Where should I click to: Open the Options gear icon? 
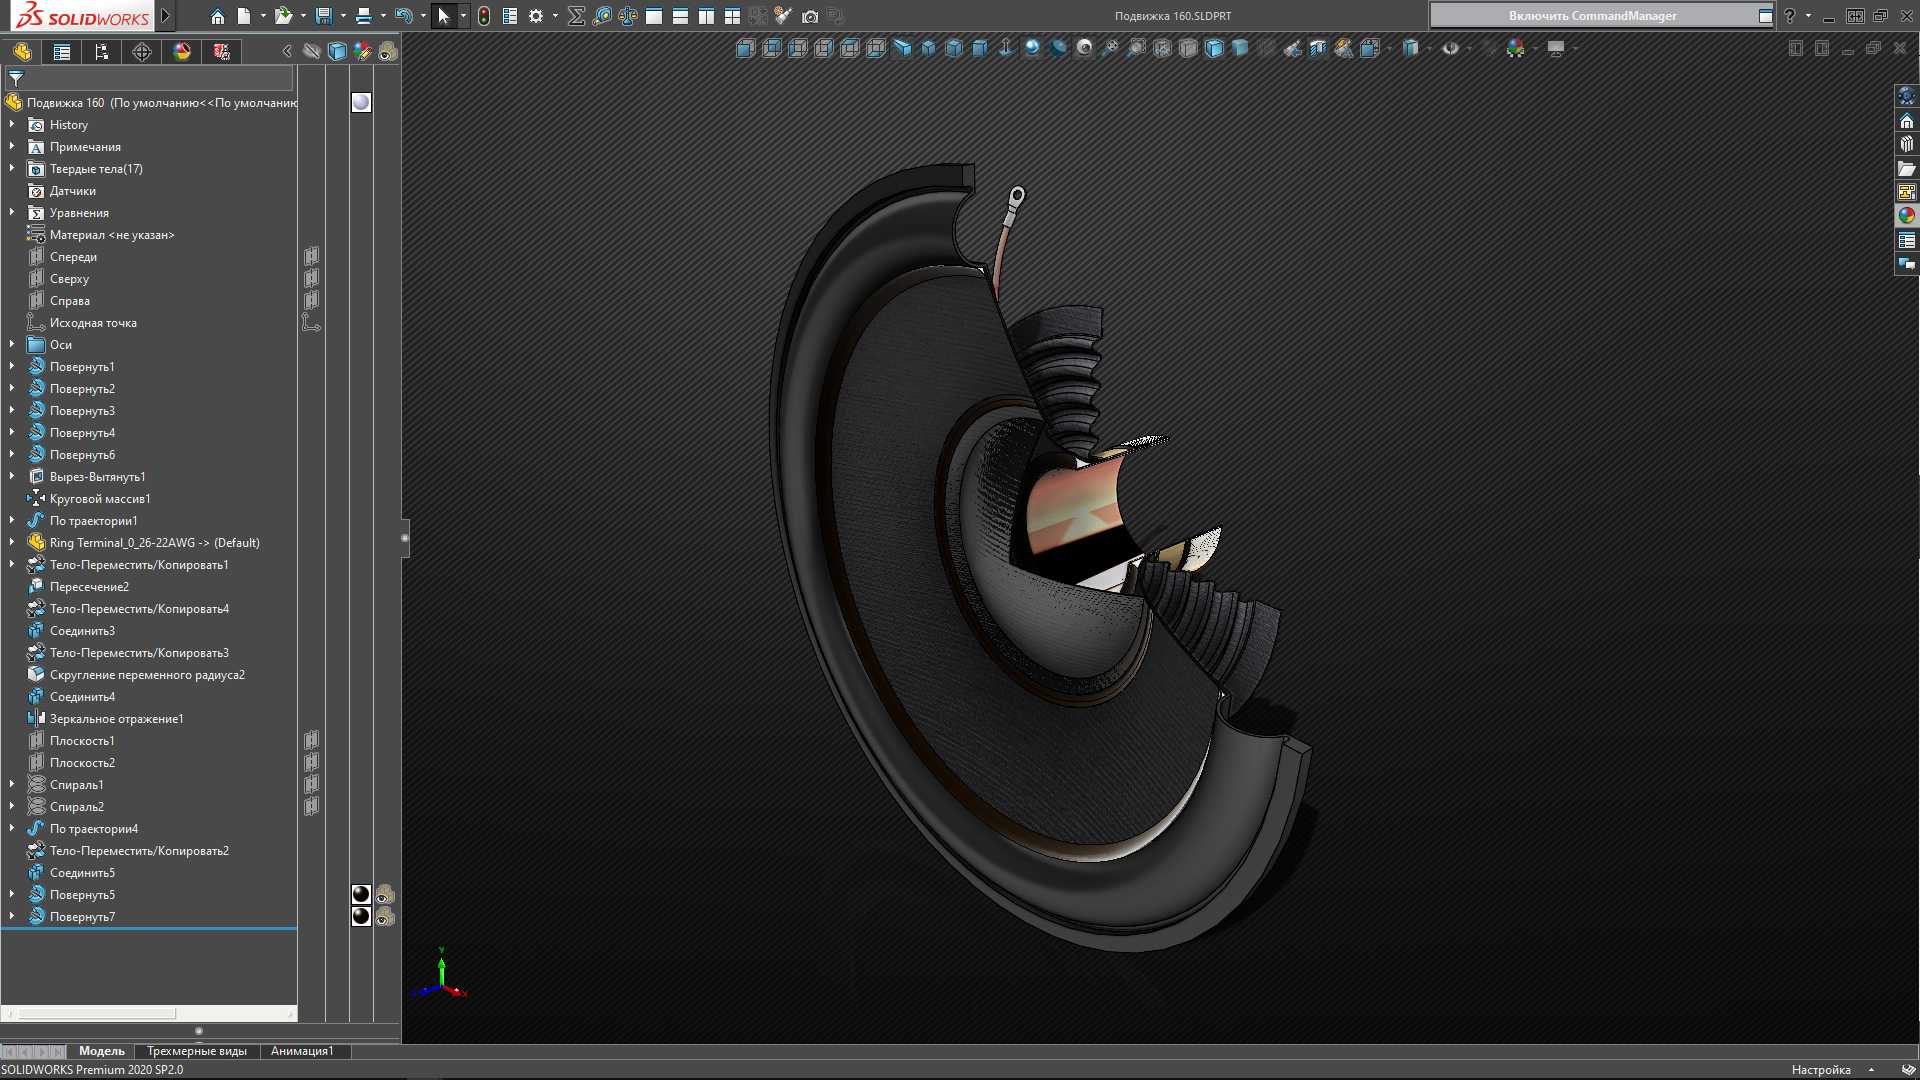tap(536, 16)
